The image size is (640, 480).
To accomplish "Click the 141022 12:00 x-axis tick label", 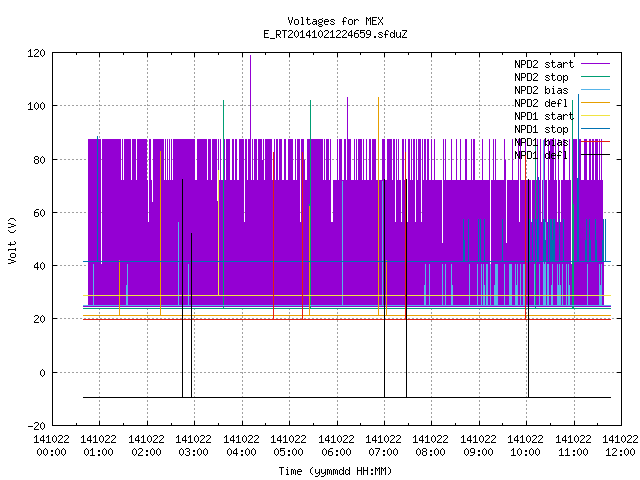I will point(620,446).
